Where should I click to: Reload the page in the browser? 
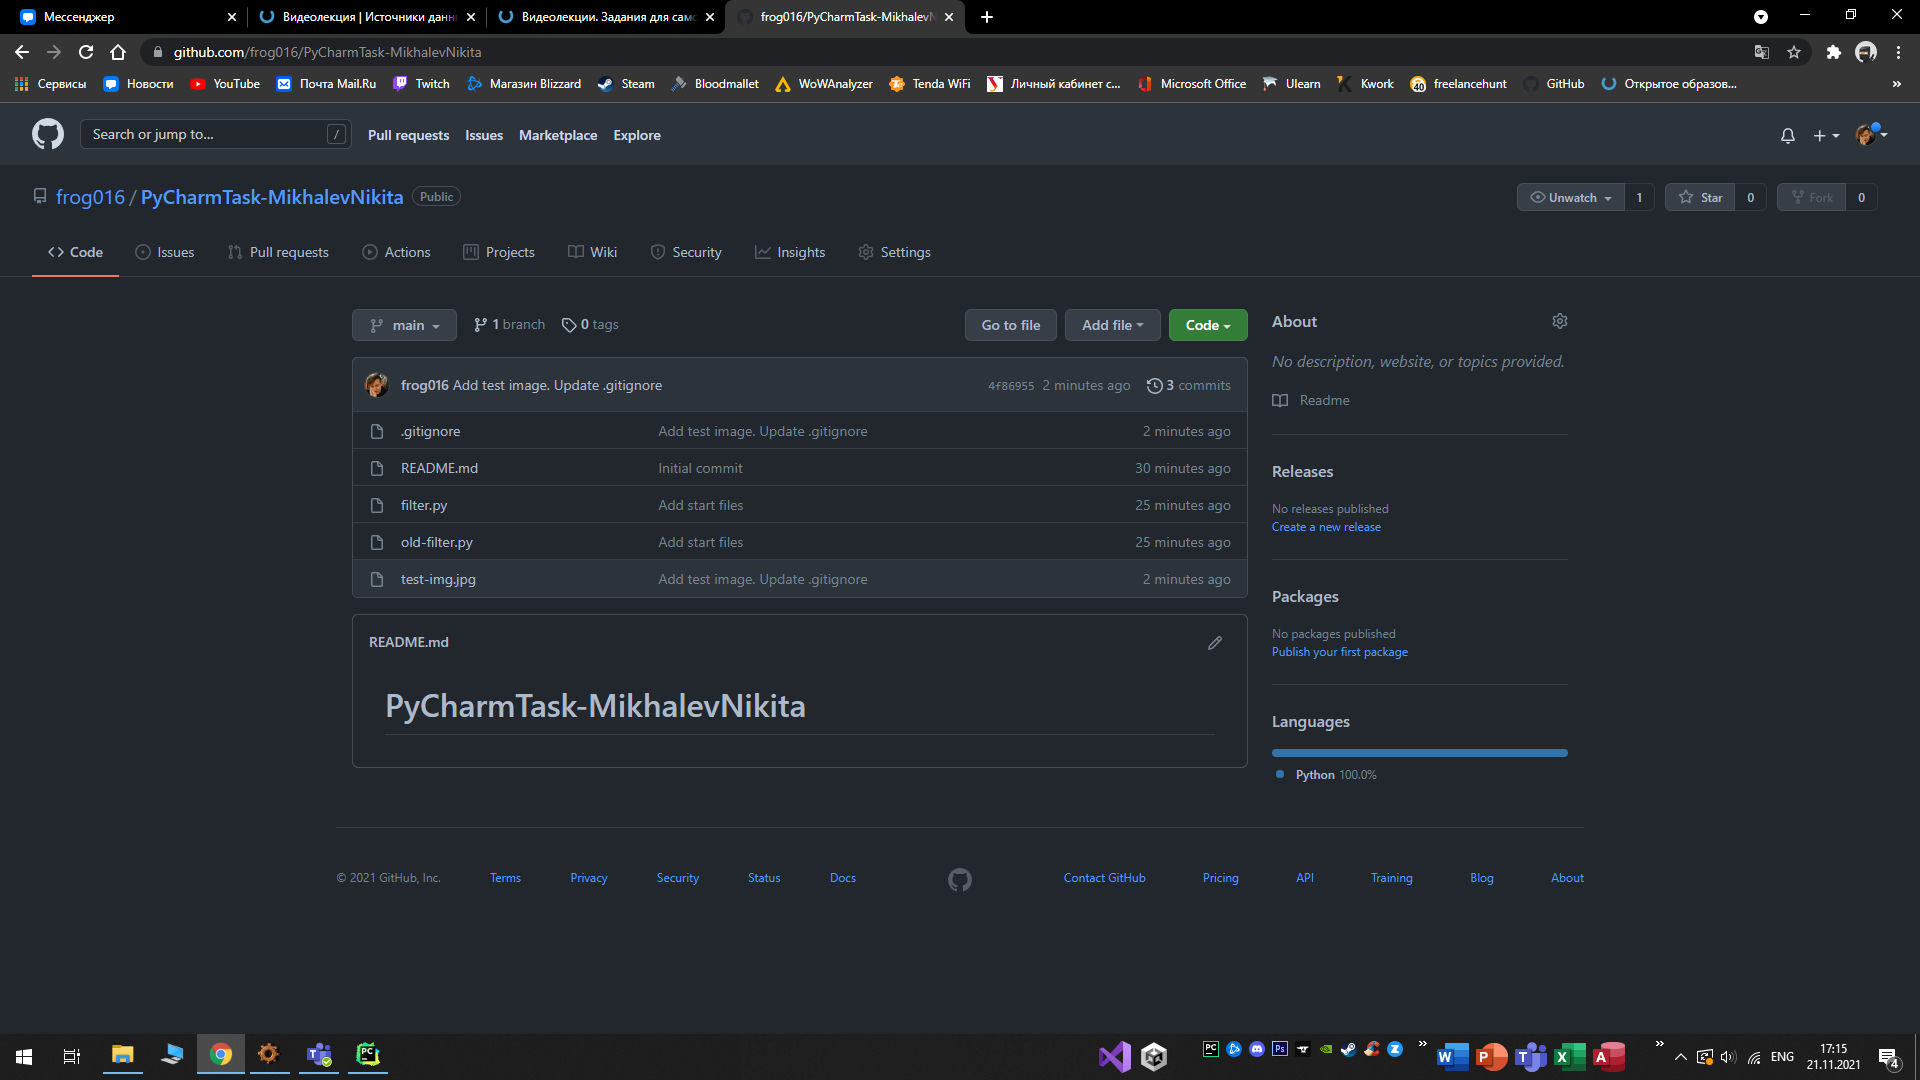[86, 52]
